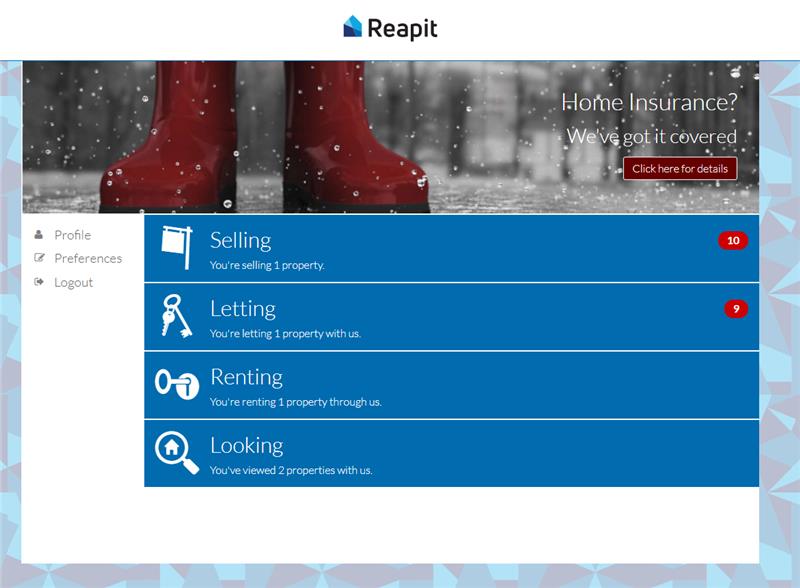Click the Preferences pencil icon
Viewport: 800px width, 588px height.
37,258
